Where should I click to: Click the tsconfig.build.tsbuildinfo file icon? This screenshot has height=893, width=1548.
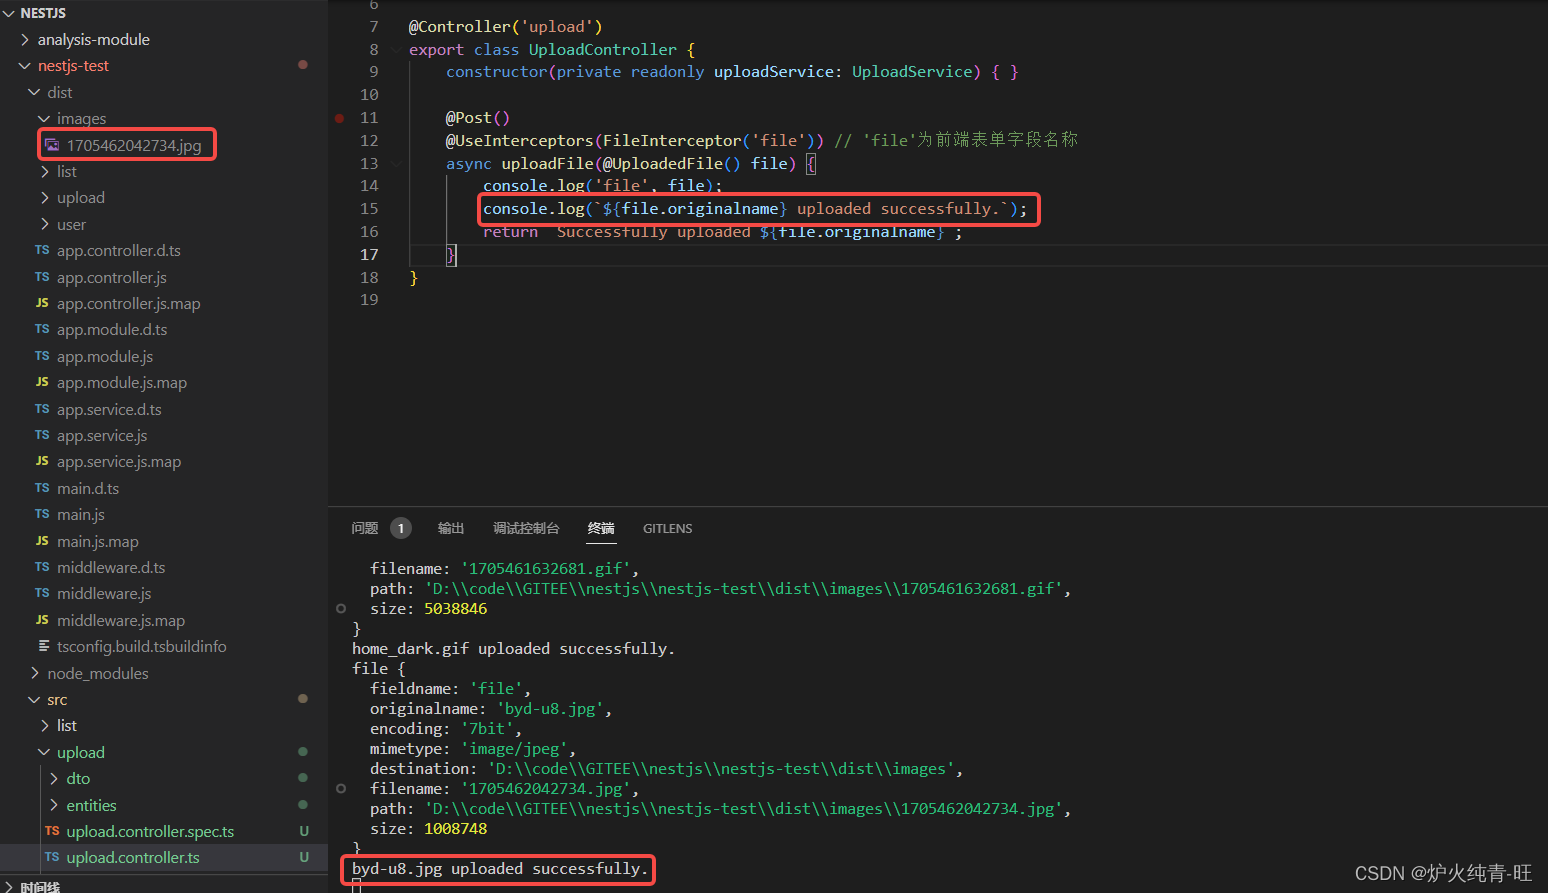(44, 646)
